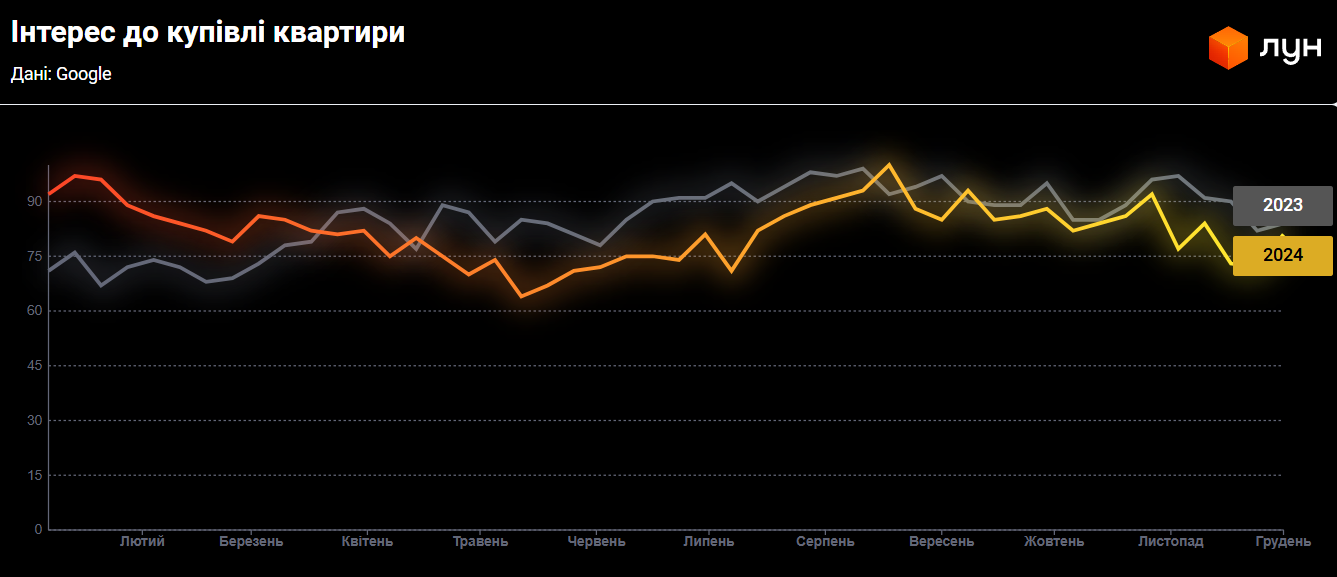Select the Травень month axis label

480,542
